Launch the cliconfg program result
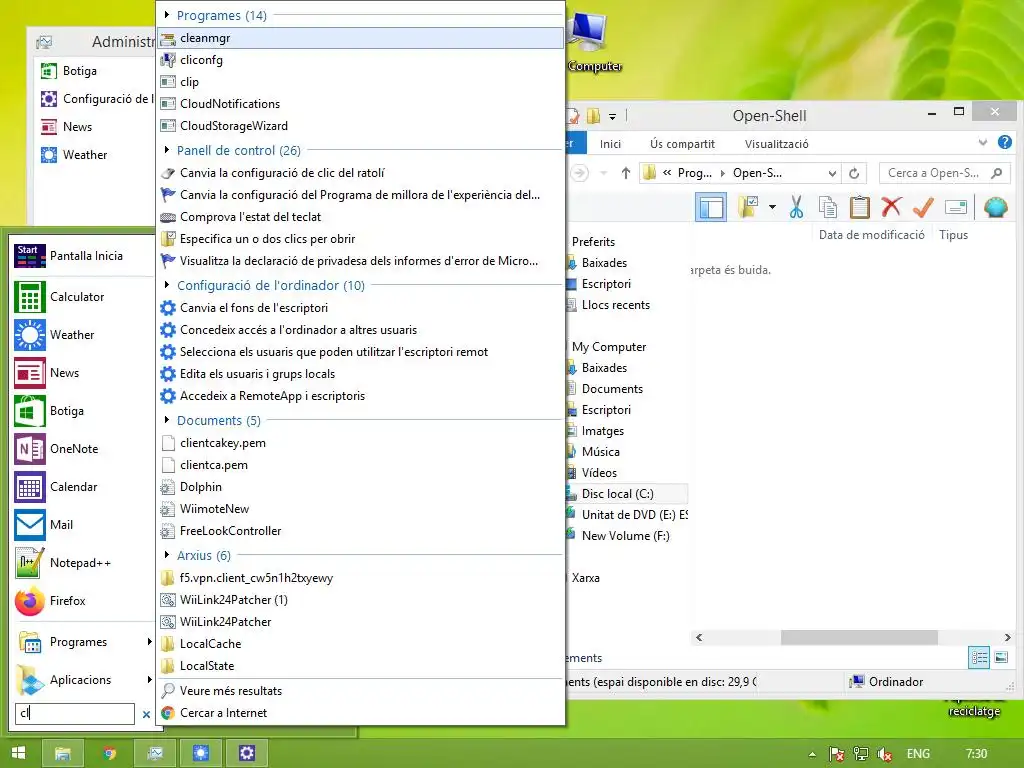Screen dimensions: 1024x768 point(360,60)
